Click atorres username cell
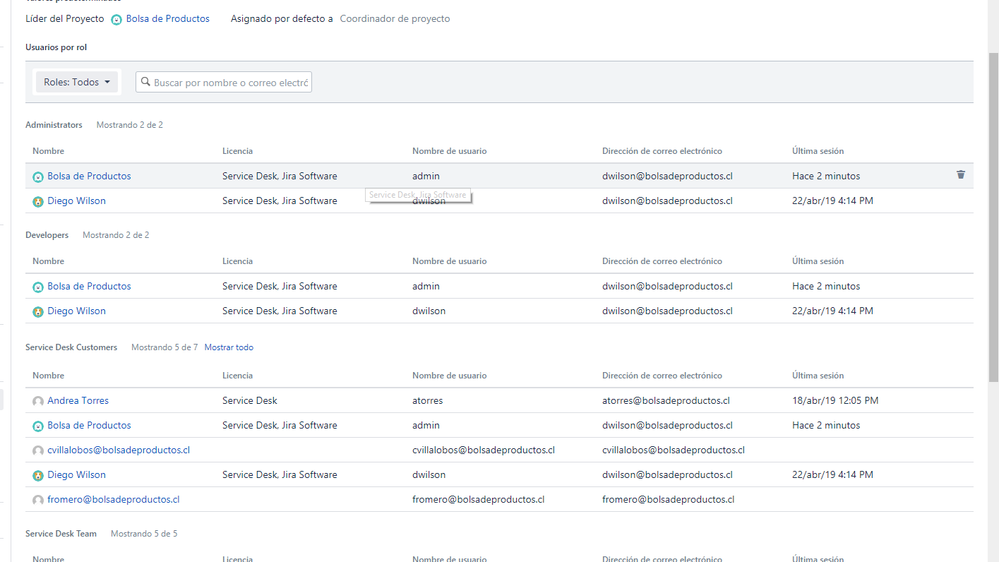Screen dimensions: 999x562 [428, 400]
